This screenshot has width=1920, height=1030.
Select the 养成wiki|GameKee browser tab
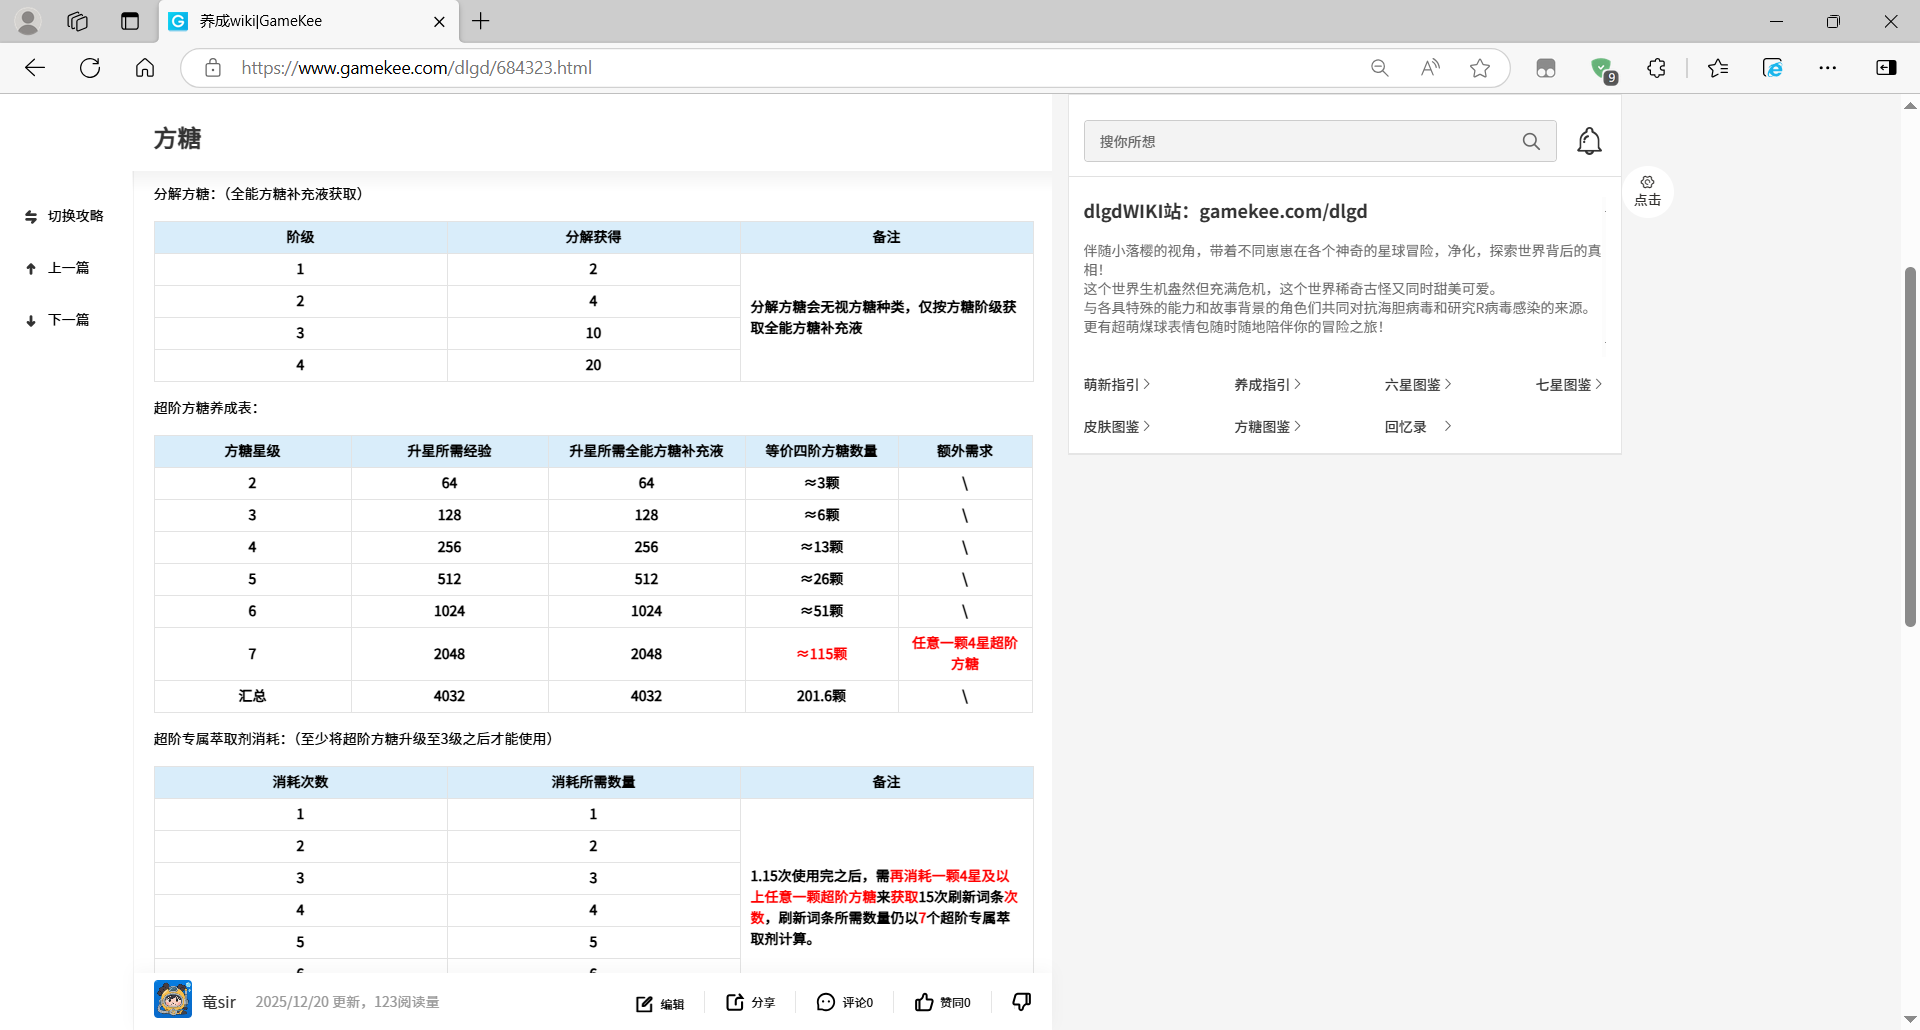coord(300,21)
